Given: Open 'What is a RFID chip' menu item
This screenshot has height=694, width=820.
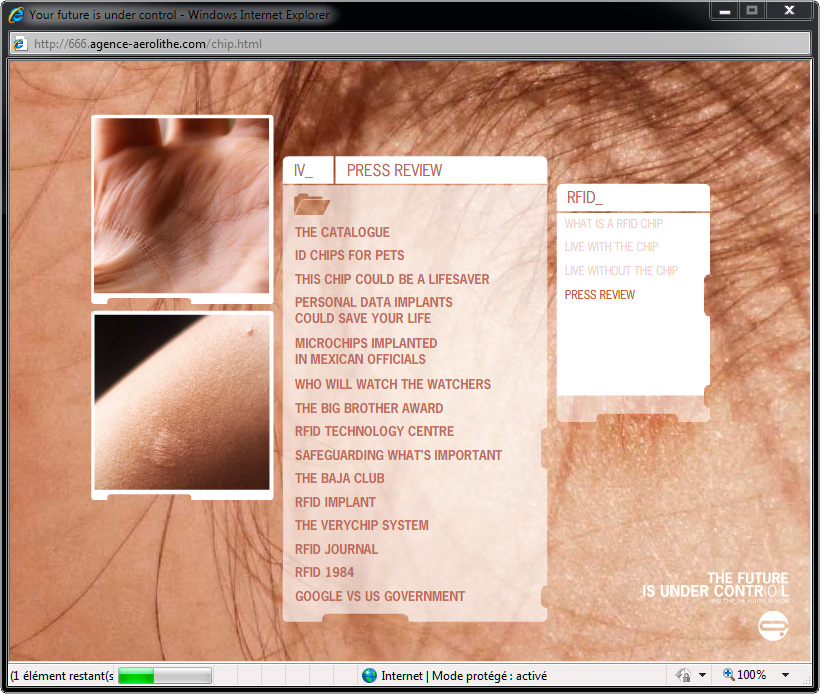Looking at the screenshot, I should point(613,224).
